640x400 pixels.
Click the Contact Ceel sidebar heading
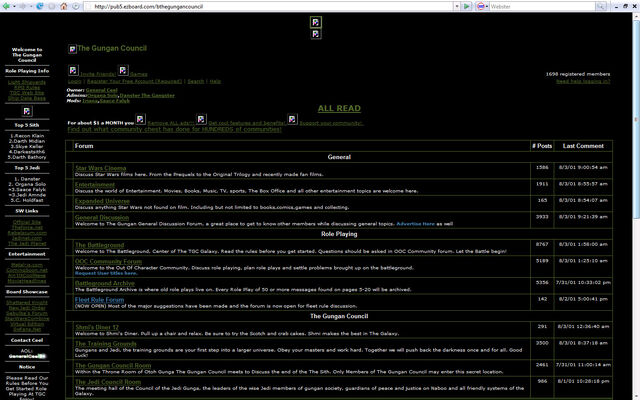point(27,340)
